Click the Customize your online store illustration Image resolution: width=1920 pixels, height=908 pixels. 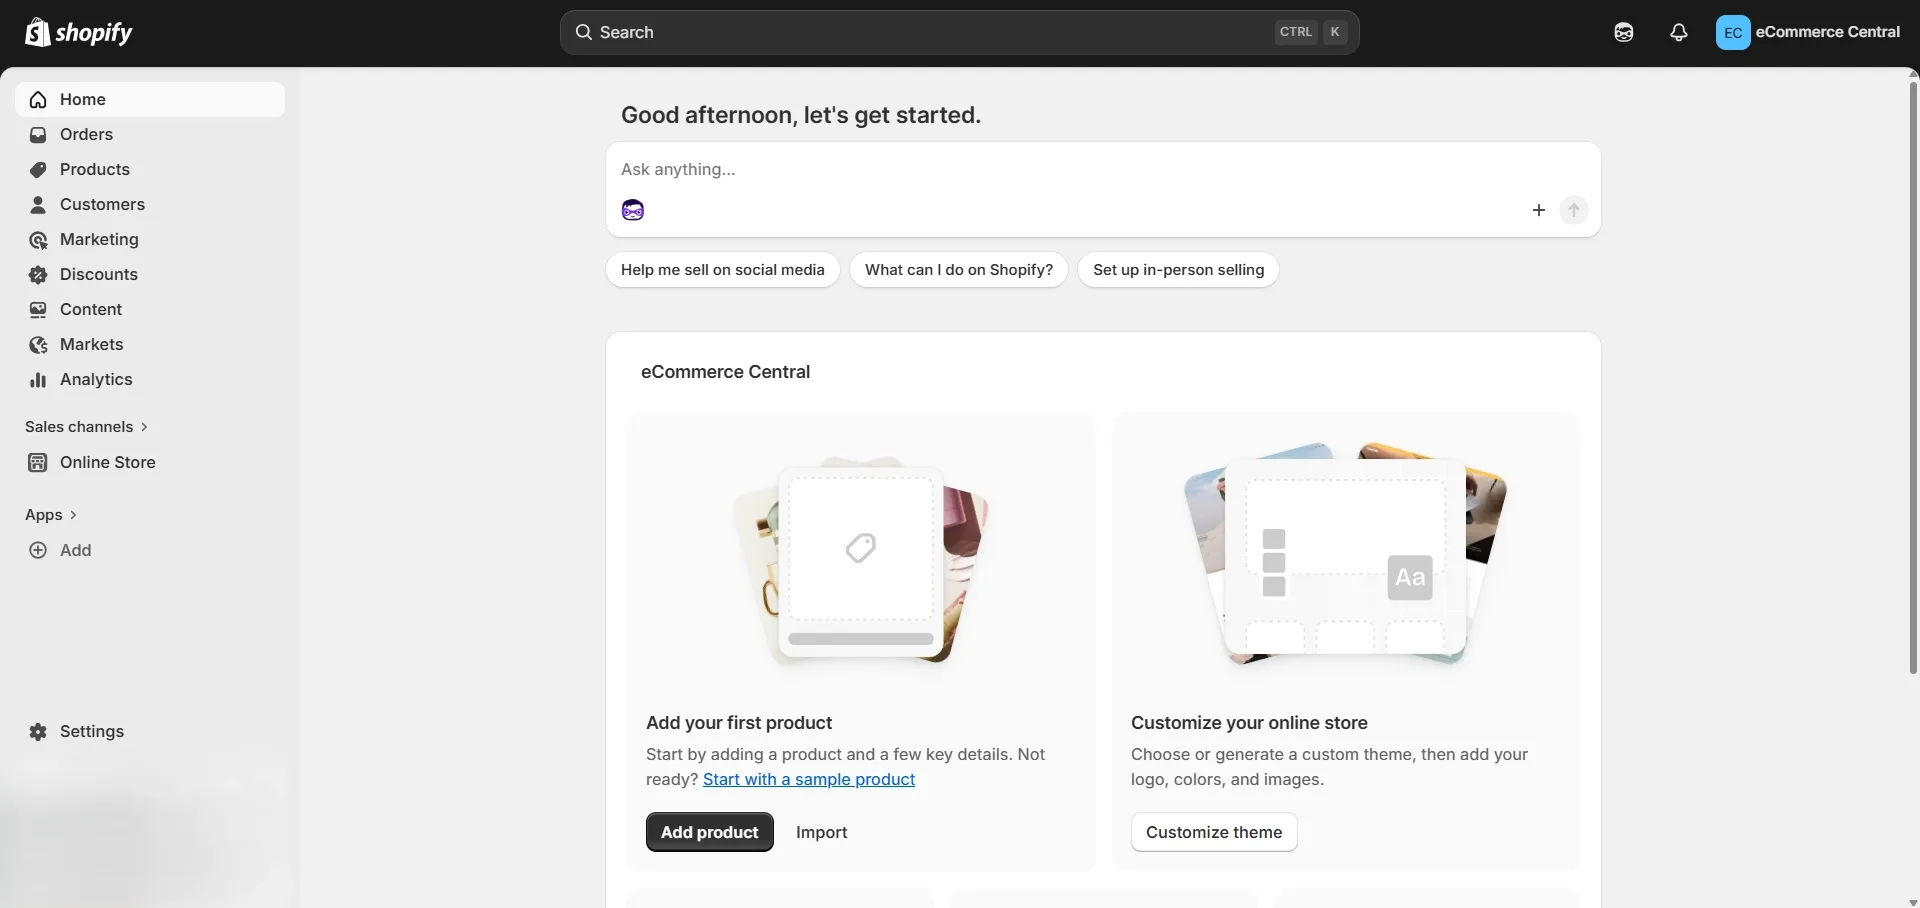coord(1346,554)
